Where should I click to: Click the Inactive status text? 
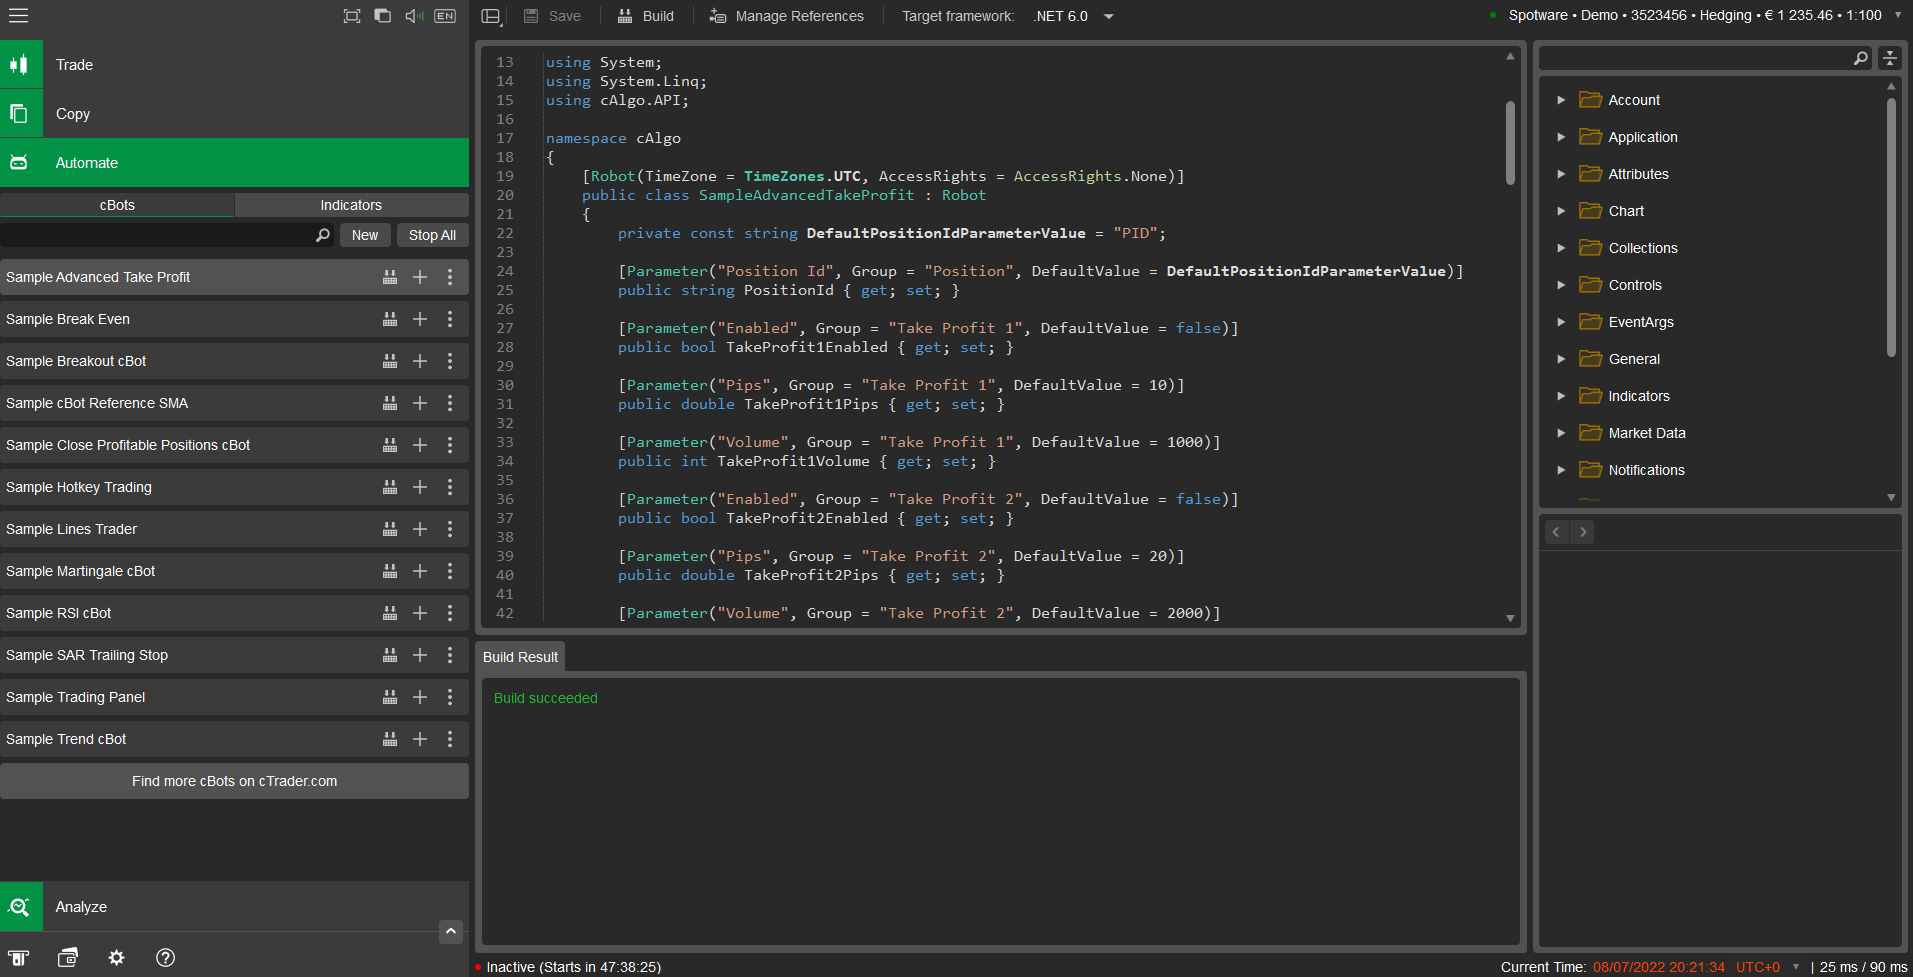(x=573, y=967)
